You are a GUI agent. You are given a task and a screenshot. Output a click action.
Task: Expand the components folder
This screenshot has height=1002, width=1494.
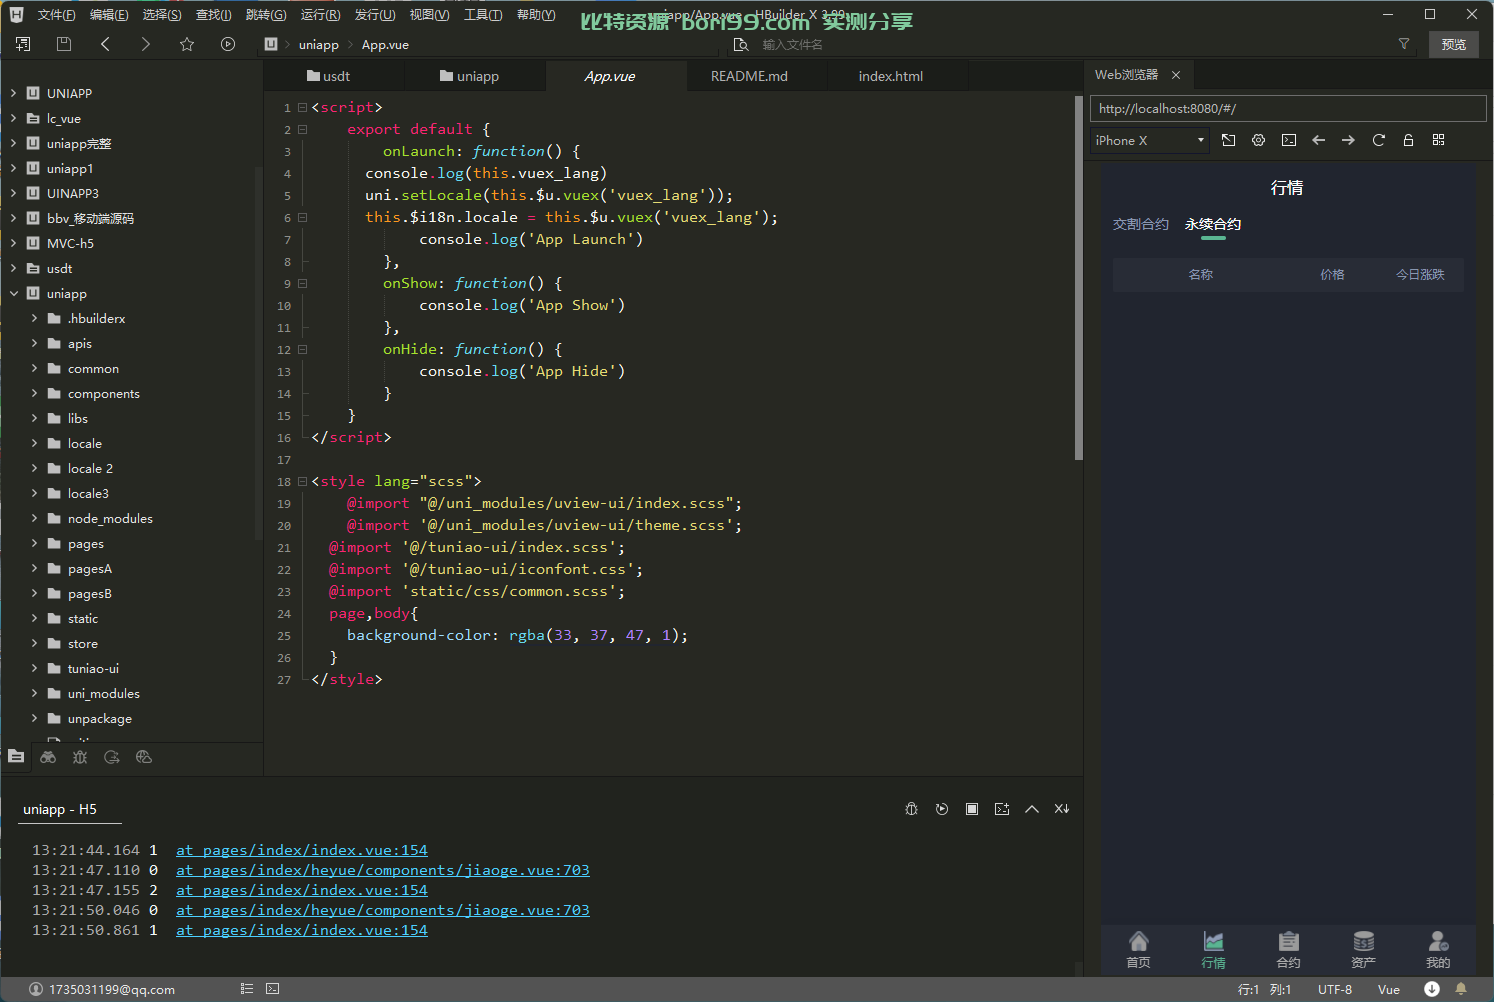pos(34,393)
